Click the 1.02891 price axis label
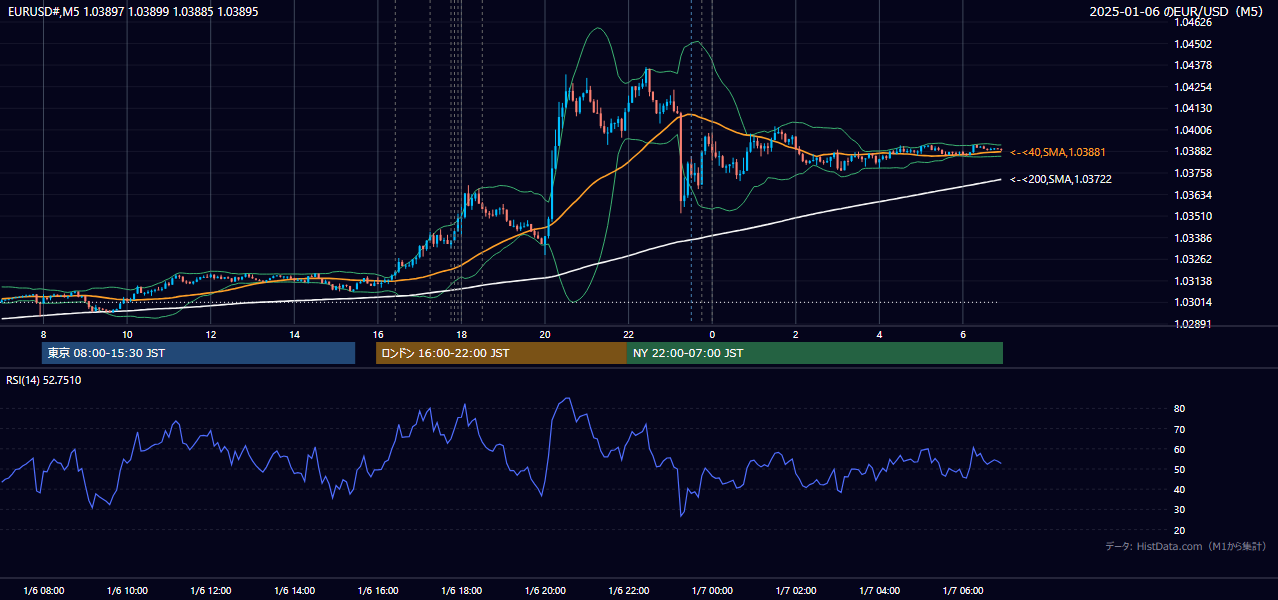The width and height of the screenshot is (1278, 600). coord(1193,324)
